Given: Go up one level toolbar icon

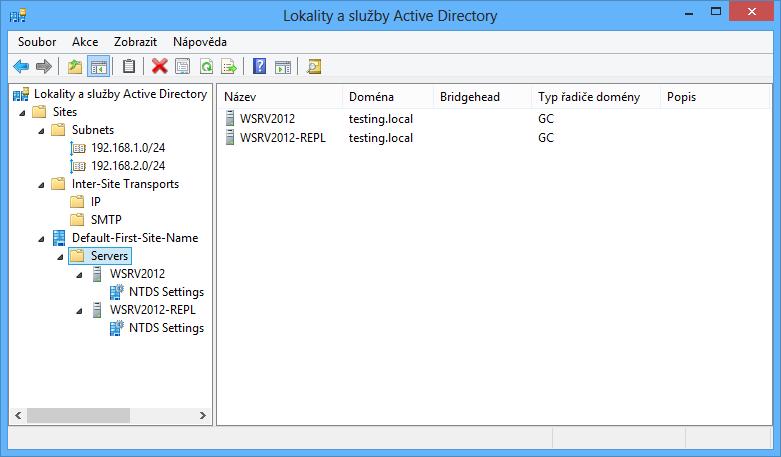Looking at the screenshot, I should [75, 66].
